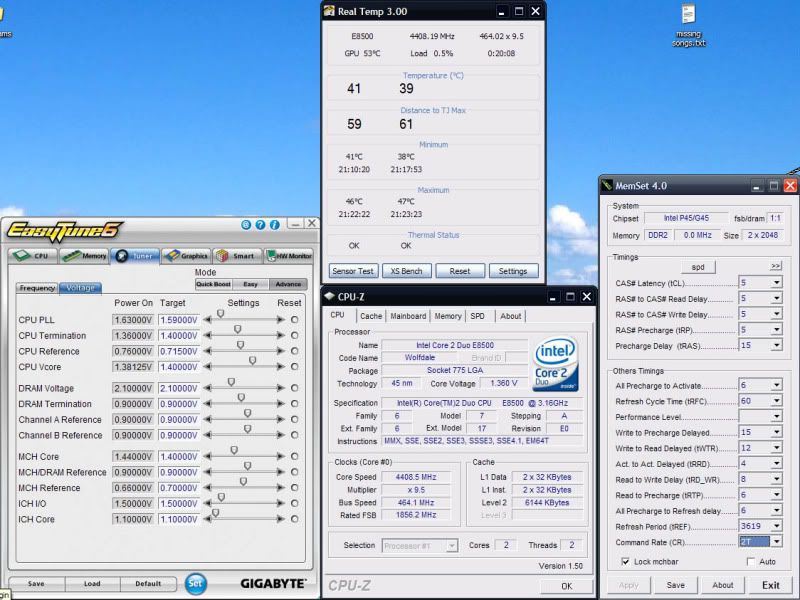
Task: Click the MCH Core Target field showing 1.40000V
Action: pos(179,457)
